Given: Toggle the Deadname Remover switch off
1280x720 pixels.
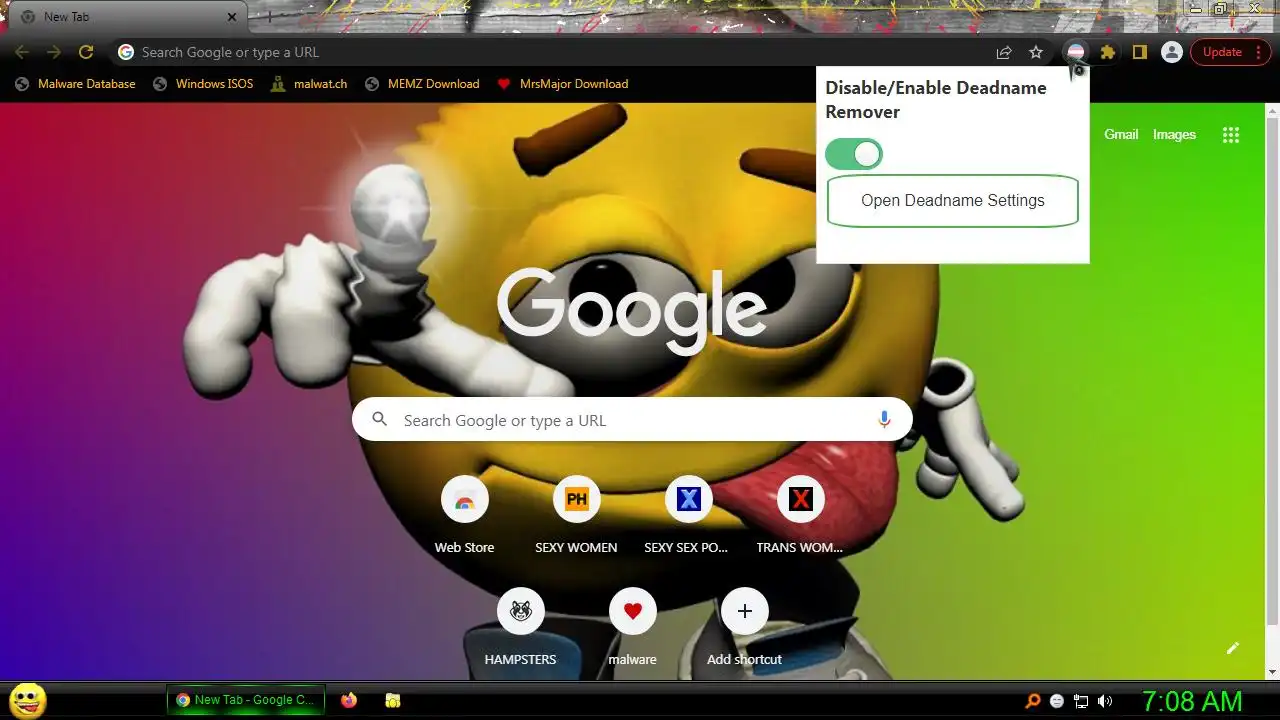Looking at the screenshot, I should tap(854, 154).
